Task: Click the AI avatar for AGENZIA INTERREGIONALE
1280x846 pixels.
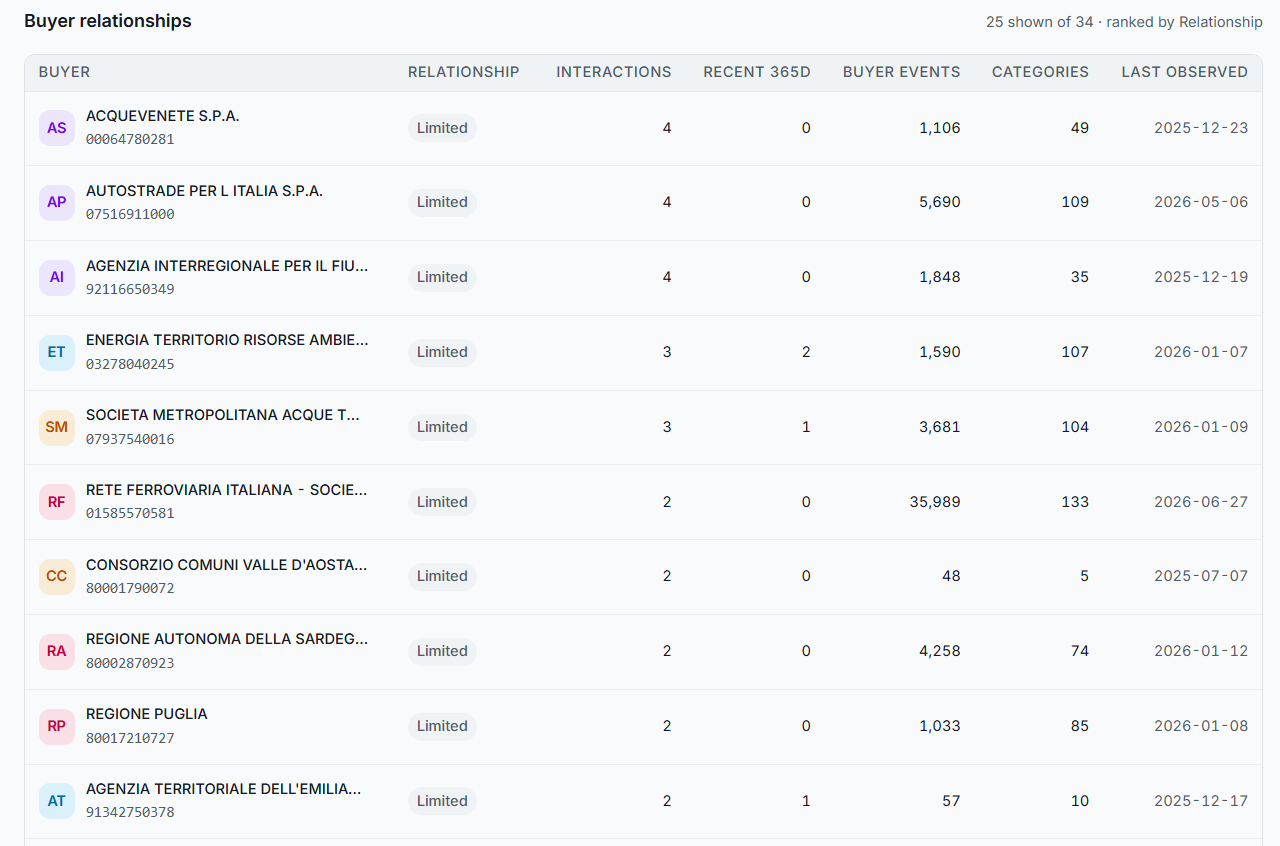Action: tap(57, 277)
